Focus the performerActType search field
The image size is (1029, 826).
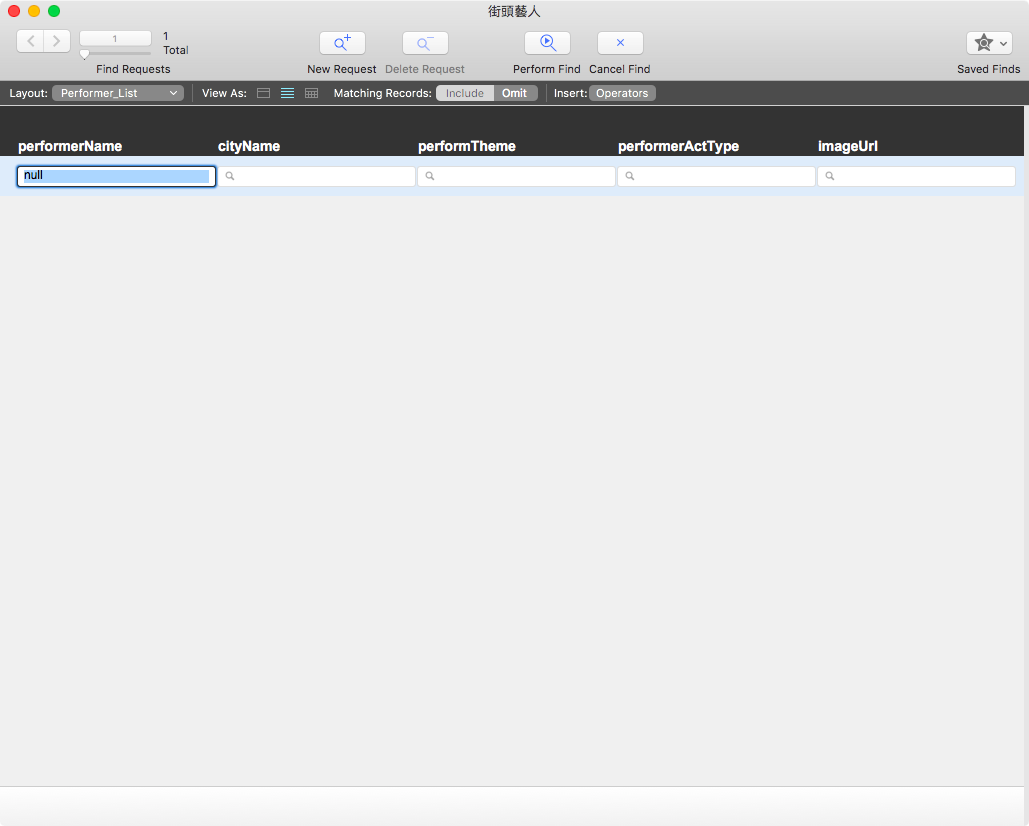(x=717, y=176)
